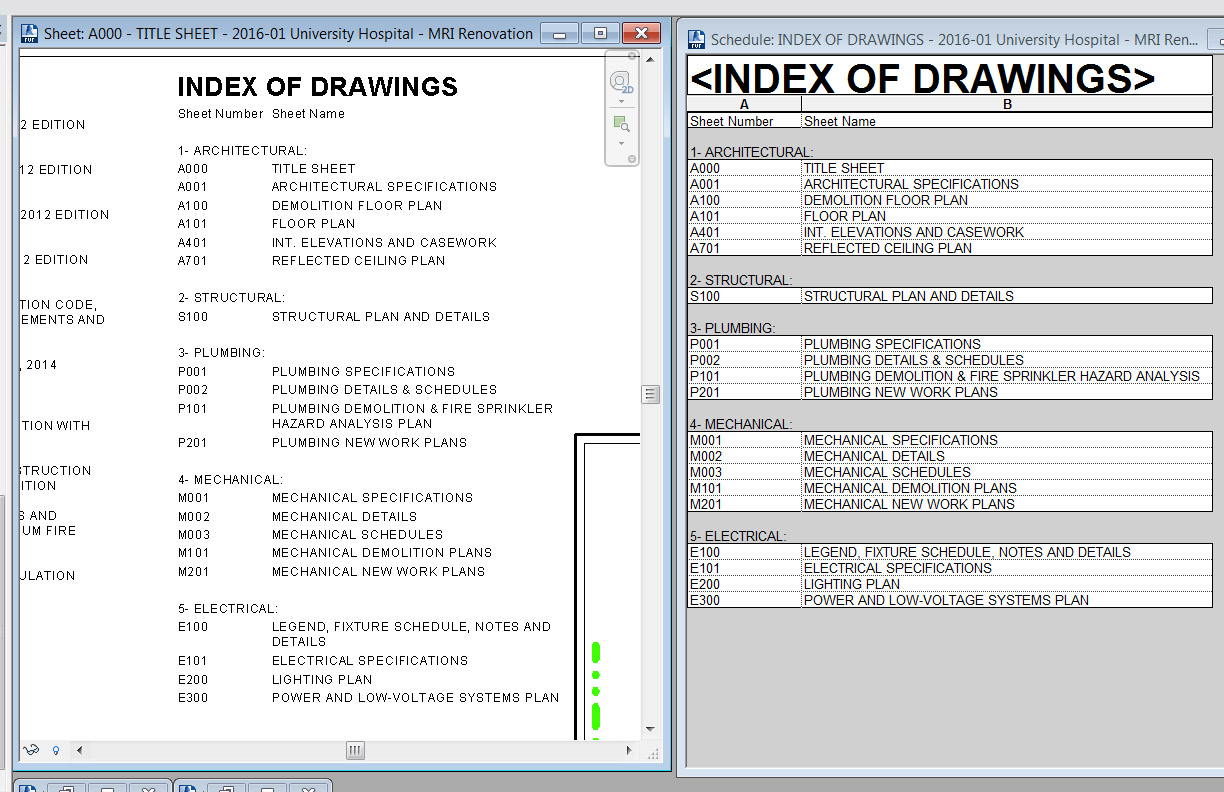
Task: Click the Temporary Hide/Isolate glasses icon
Action: tap(32, 750)
